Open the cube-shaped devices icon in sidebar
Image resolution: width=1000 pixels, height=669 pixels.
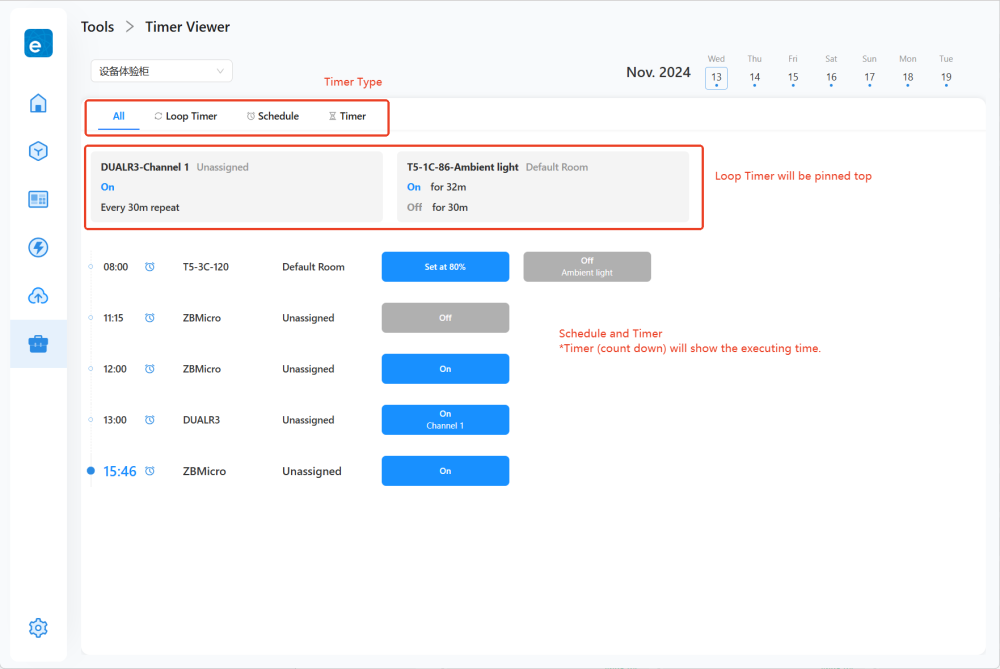38,151
